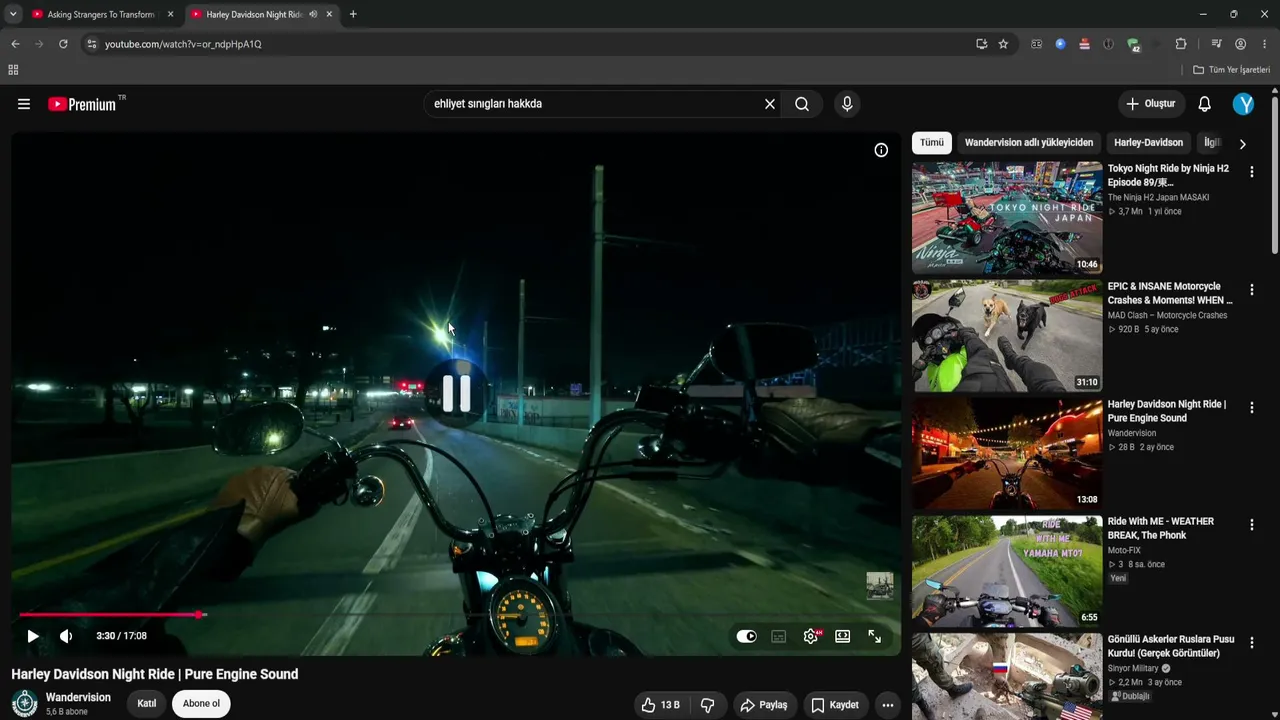Enter fullscreen mode
The image size is (1280, 720).
[875, 636]
